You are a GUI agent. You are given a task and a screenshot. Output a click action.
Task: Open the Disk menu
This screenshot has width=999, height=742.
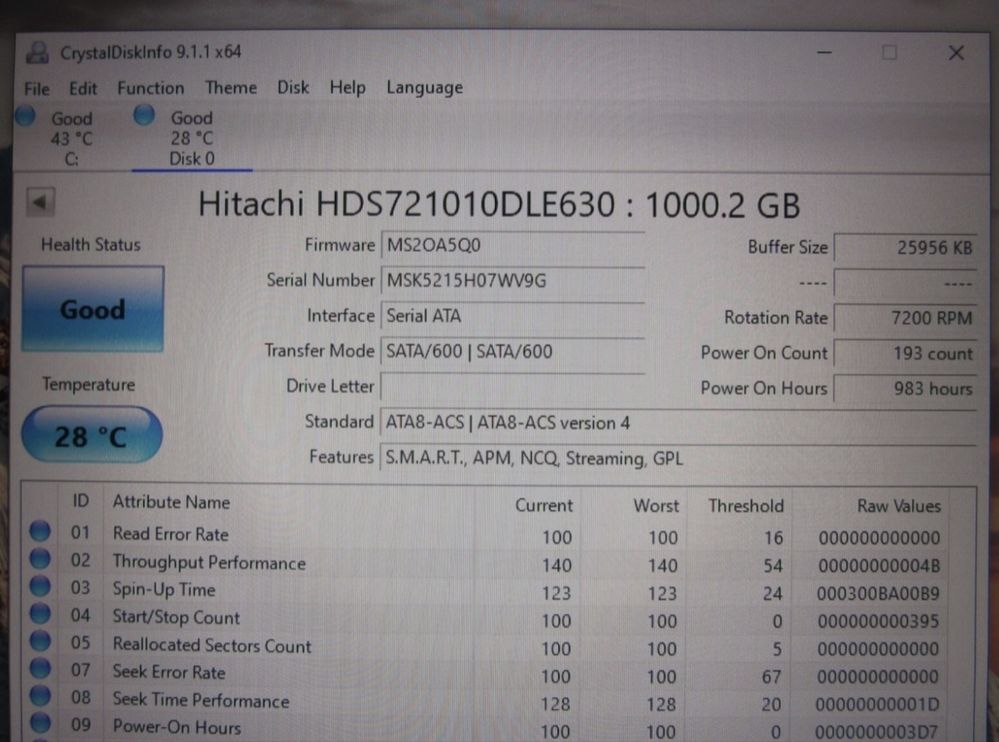tap(293, 87)
